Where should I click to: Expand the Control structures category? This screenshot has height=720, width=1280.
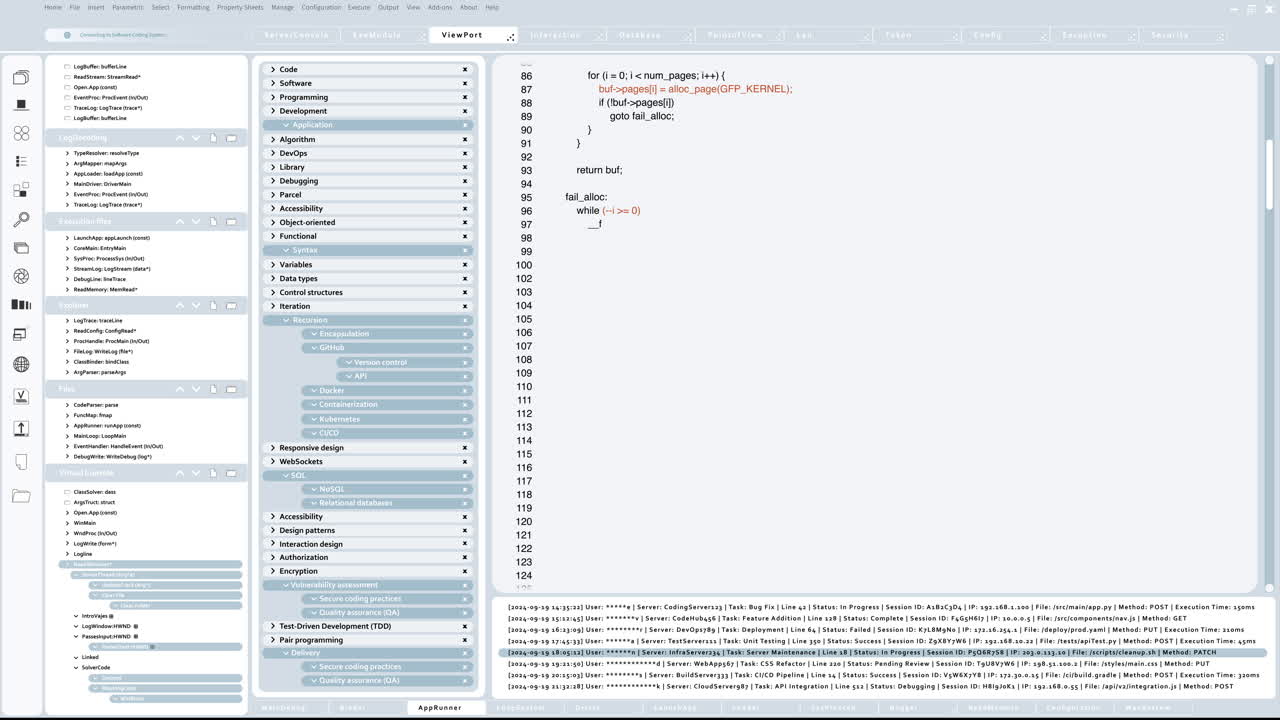272,292
